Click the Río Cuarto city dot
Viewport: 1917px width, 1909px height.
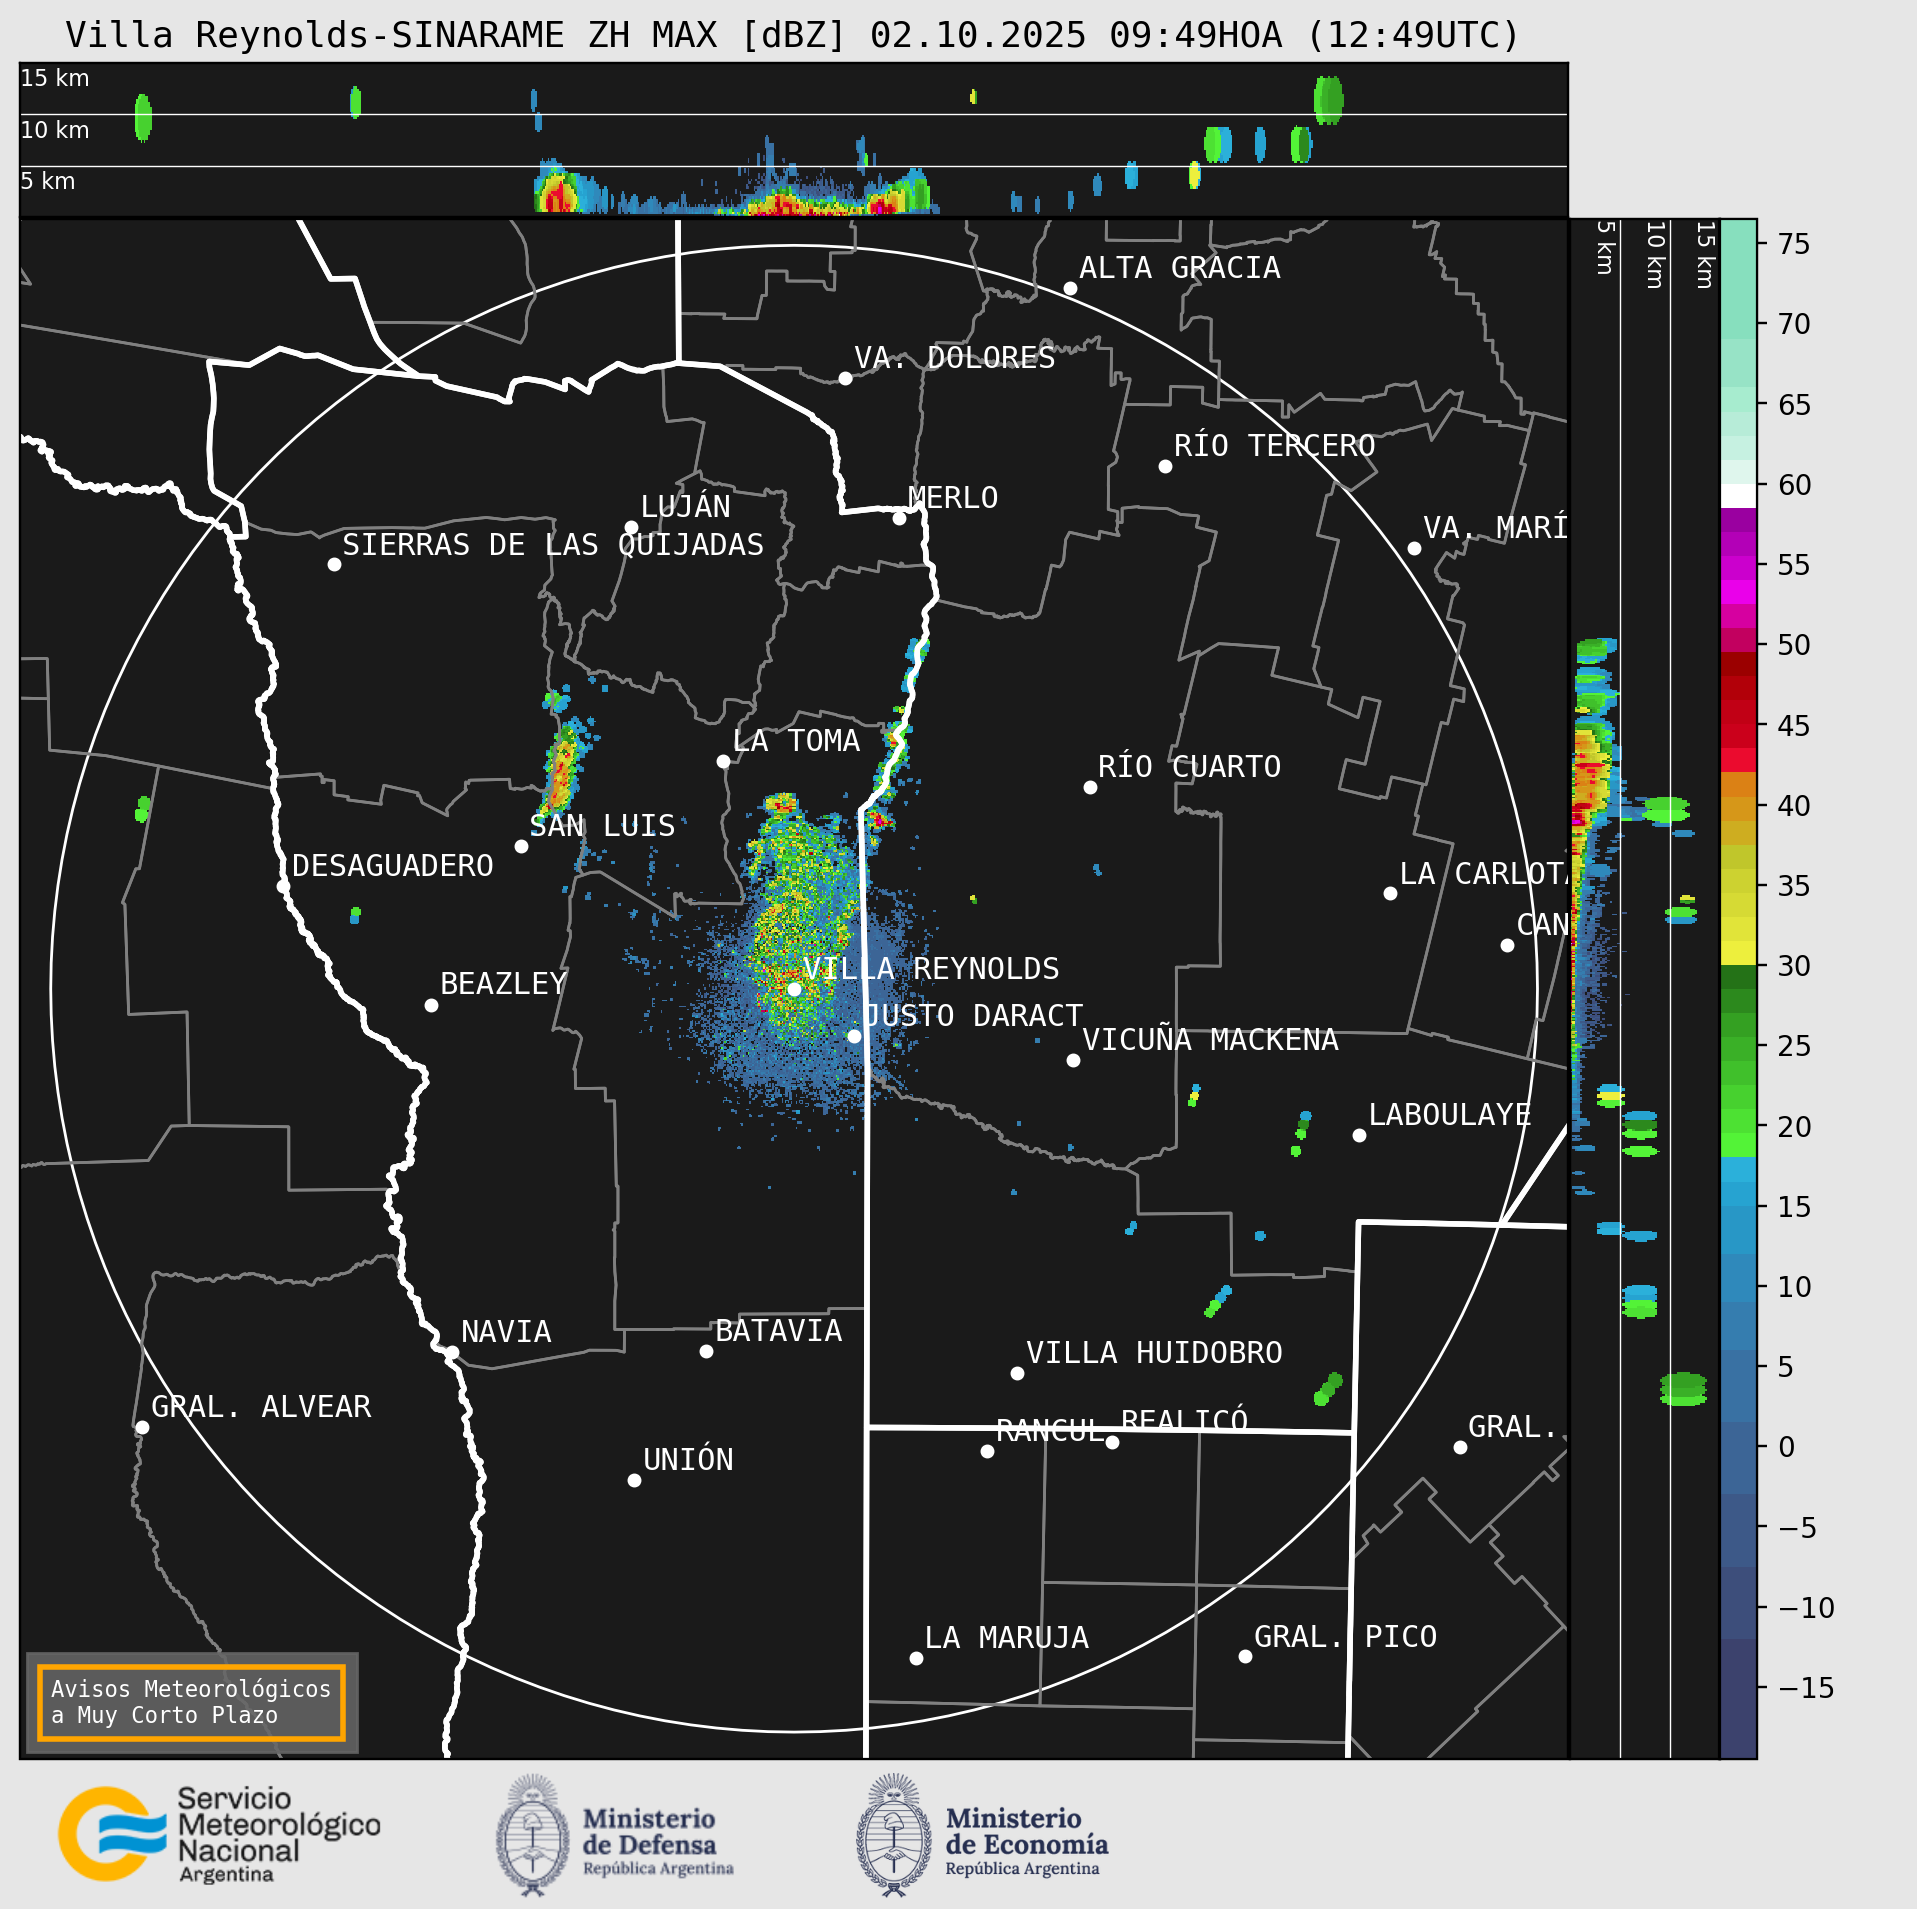(x=1090, y=788)
